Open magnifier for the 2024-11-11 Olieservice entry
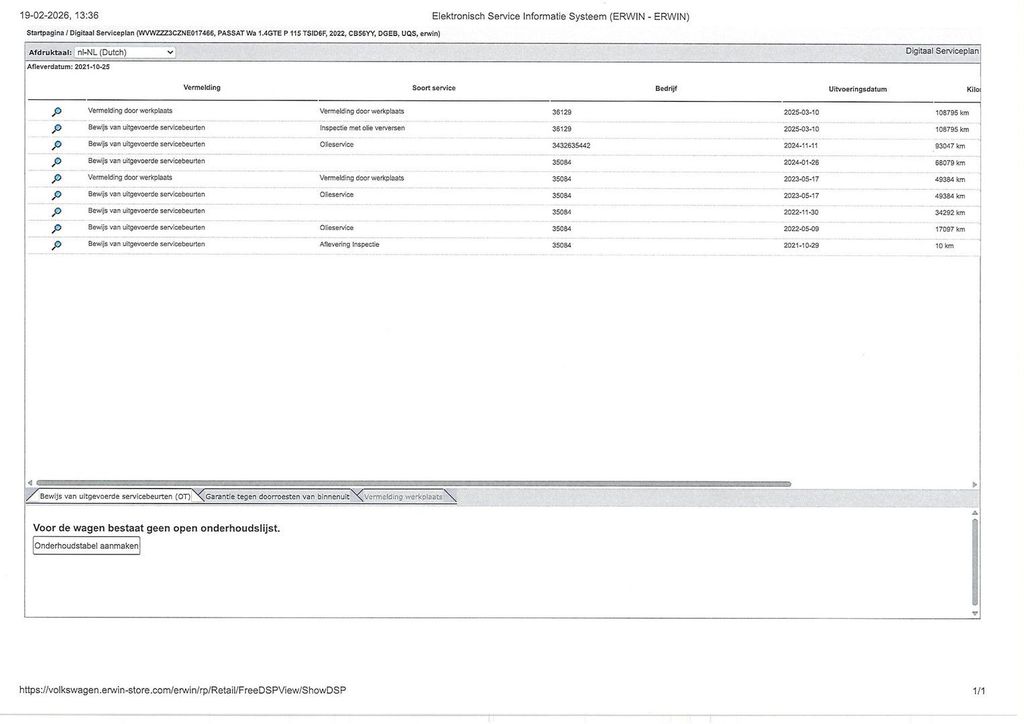 pos(56,145)
